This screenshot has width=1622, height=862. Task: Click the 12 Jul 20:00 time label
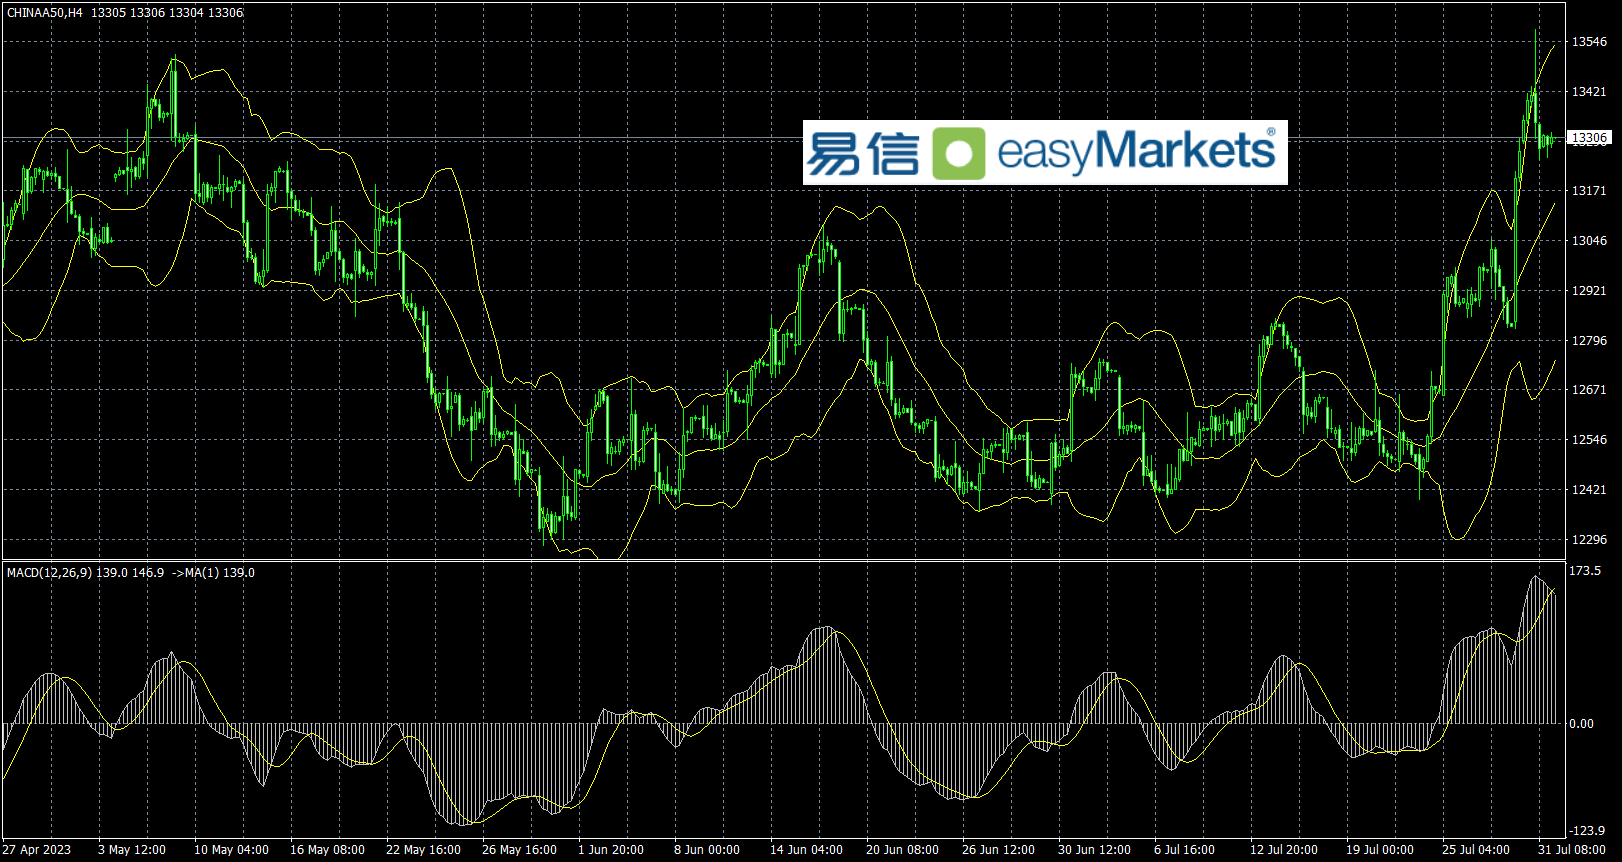(1284, 850)
